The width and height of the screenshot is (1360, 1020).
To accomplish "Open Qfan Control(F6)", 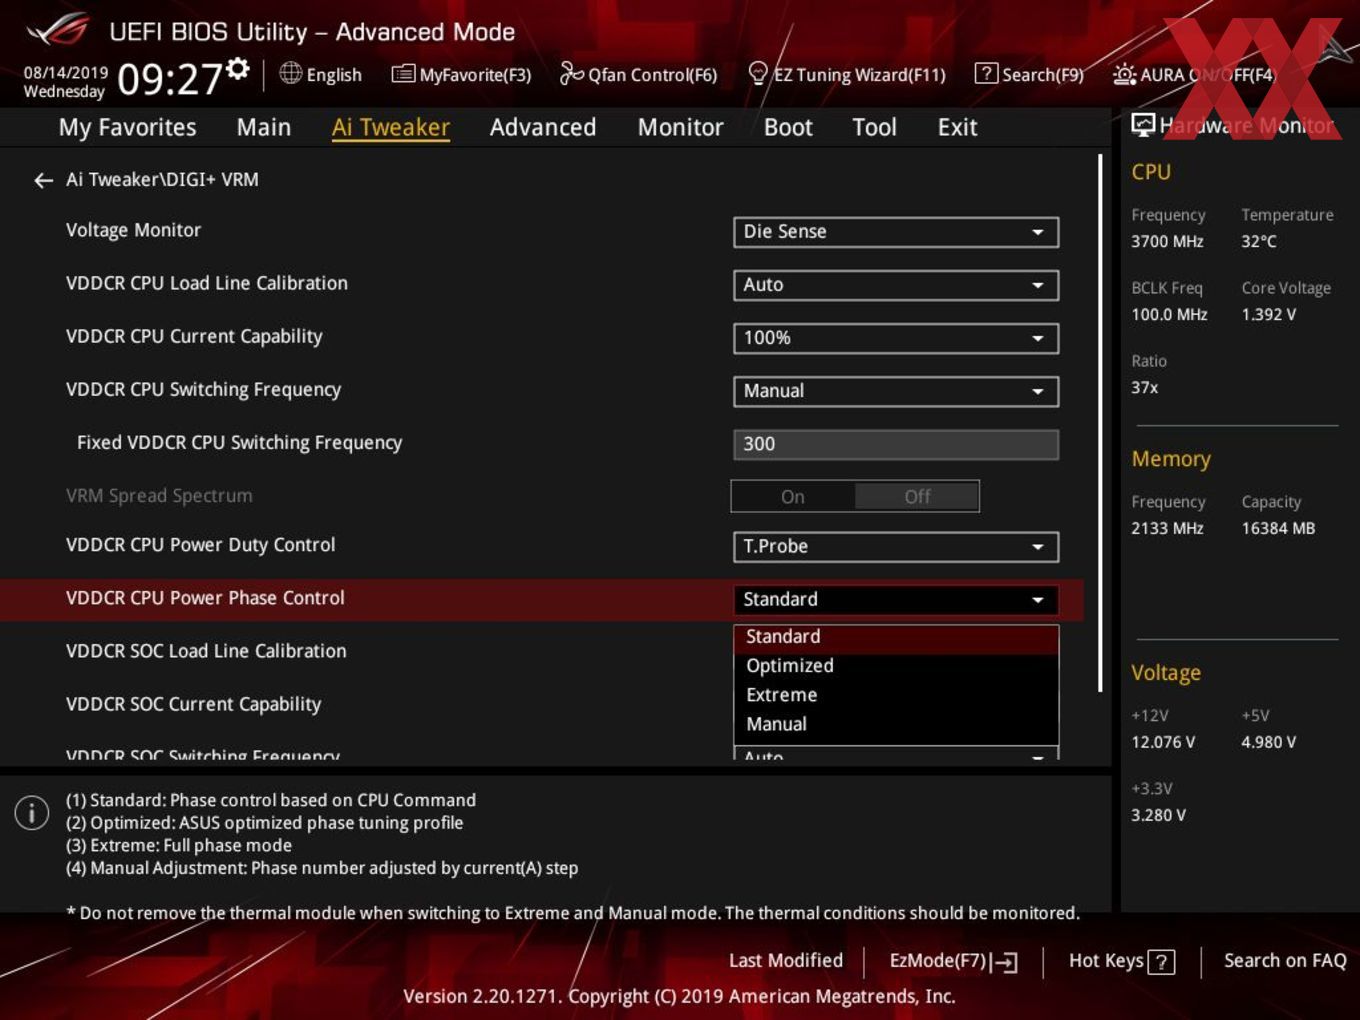I will coord(639,74).
